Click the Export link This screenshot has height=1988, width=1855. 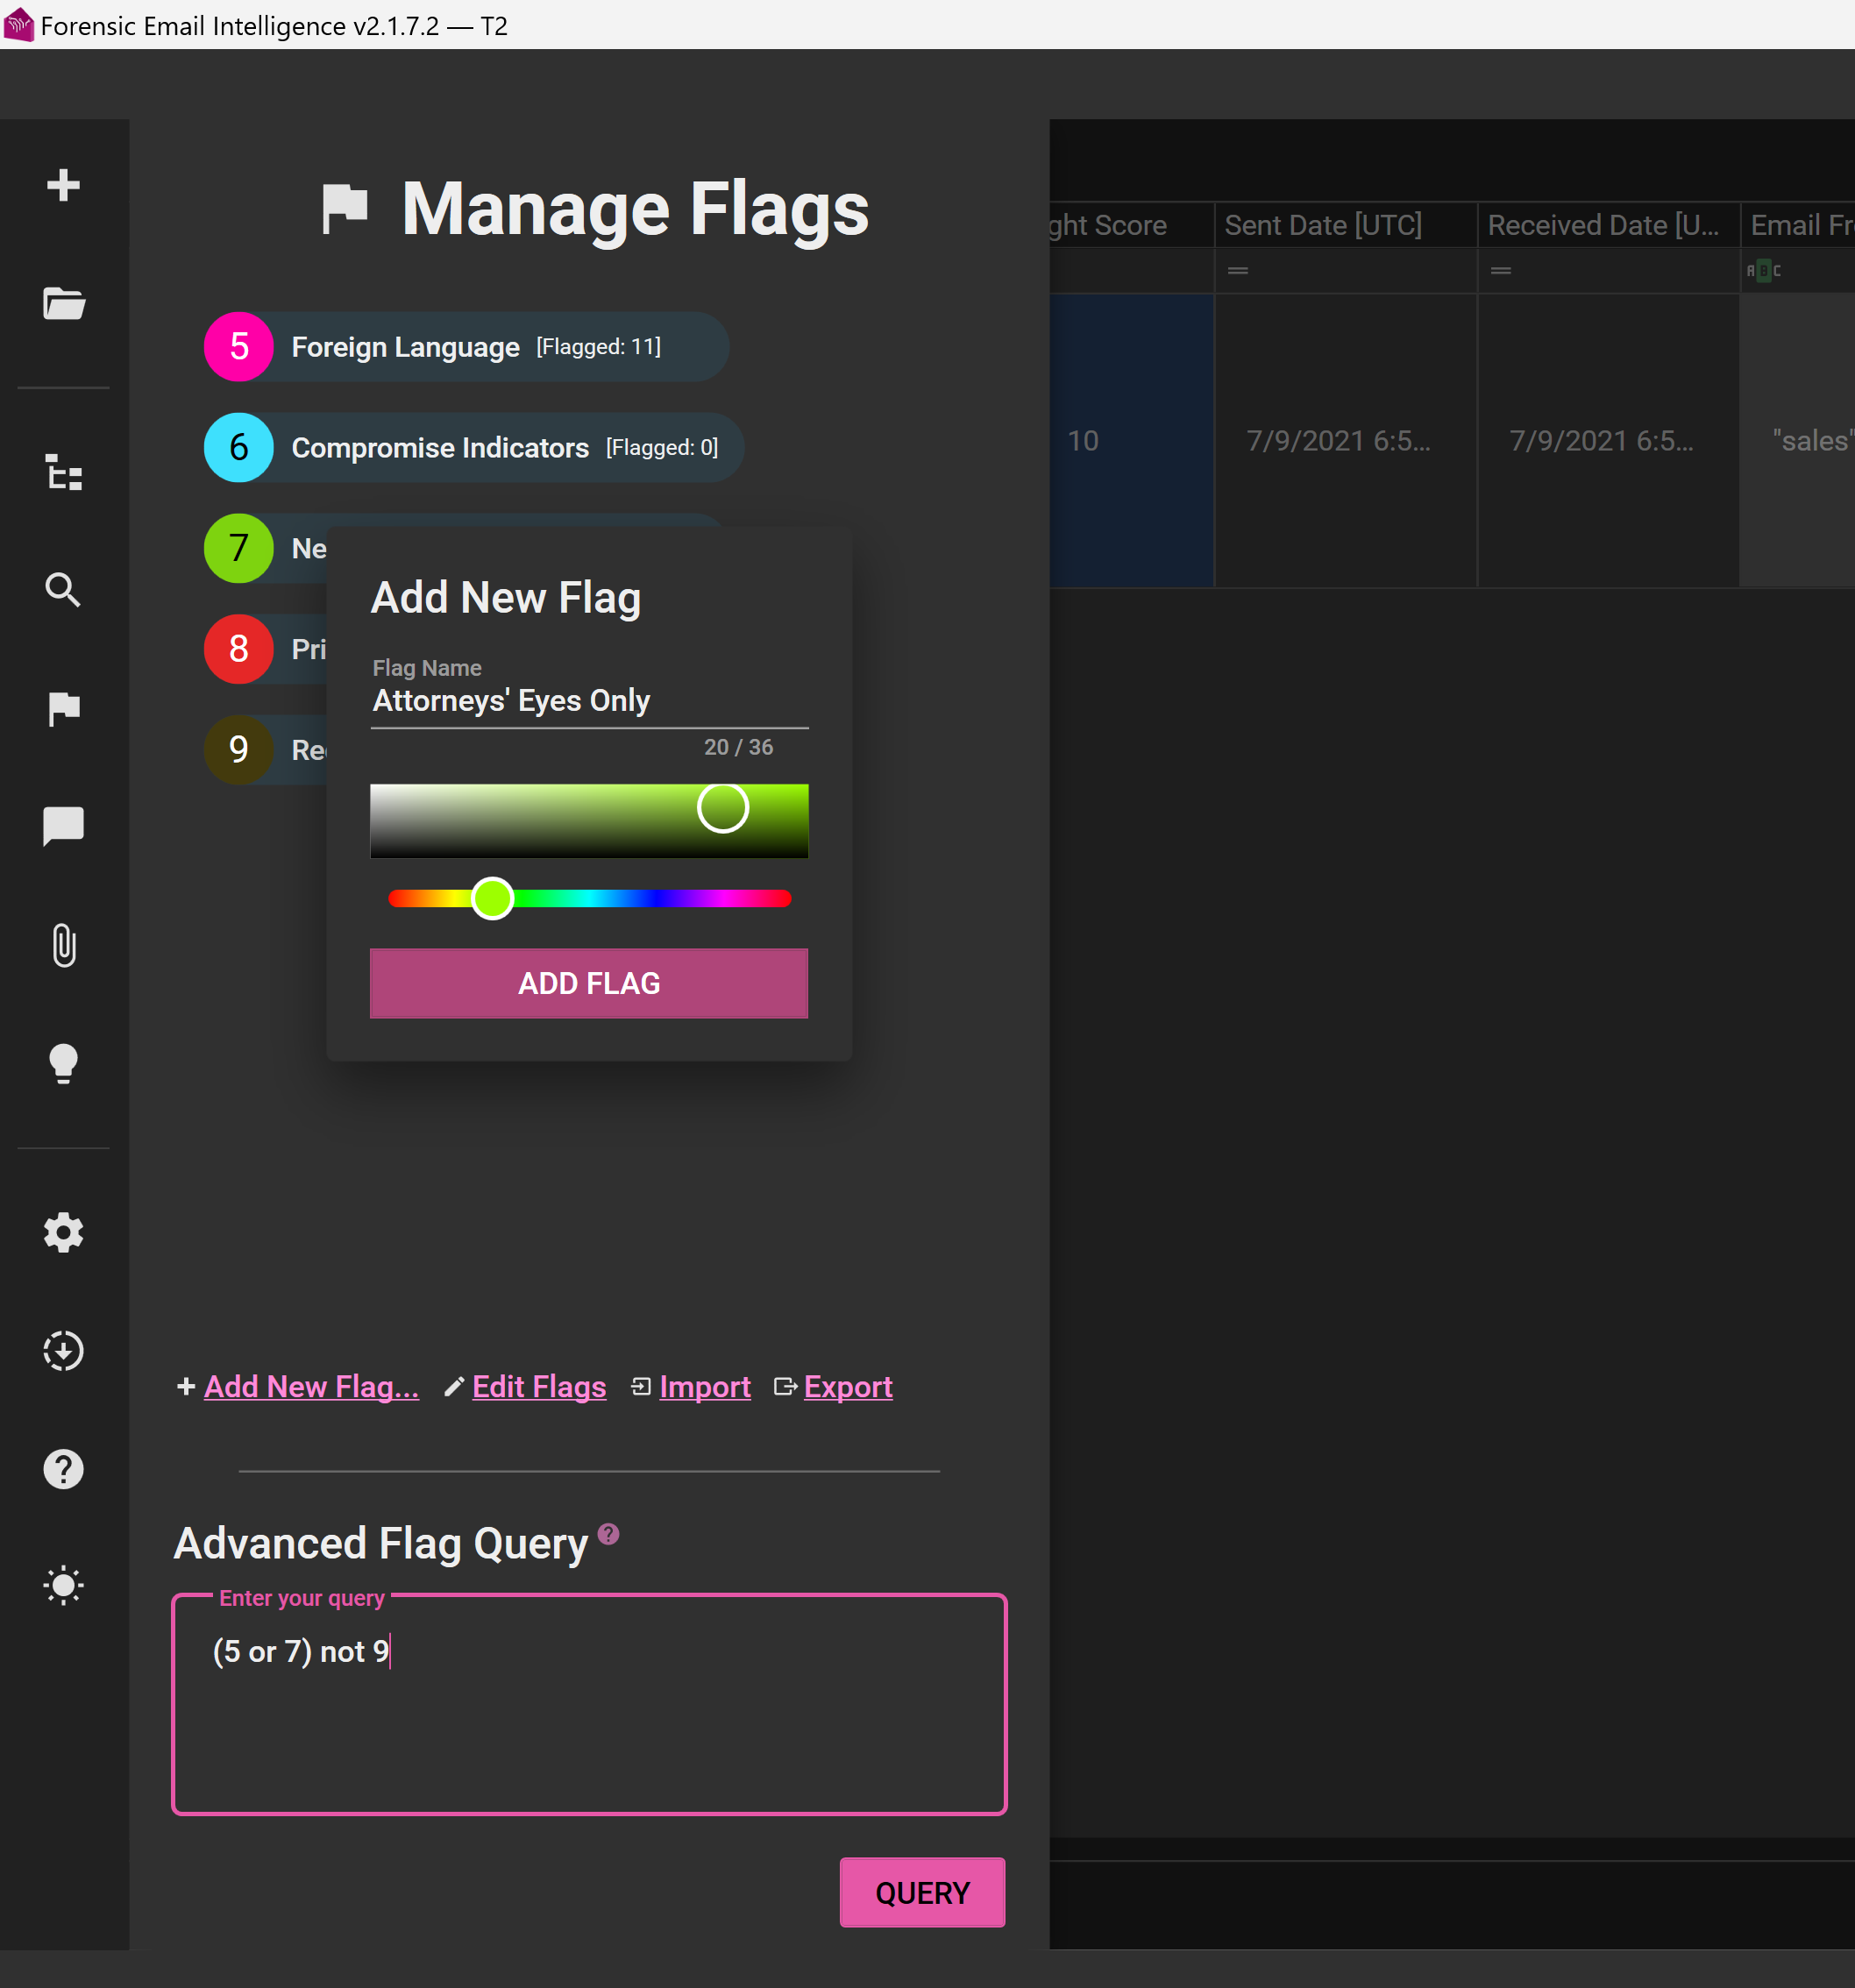coord(847,1387)
